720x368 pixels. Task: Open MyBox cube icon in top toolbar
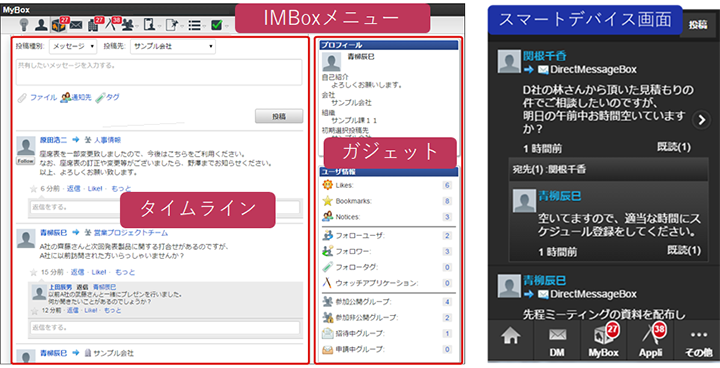click(59, 25)
